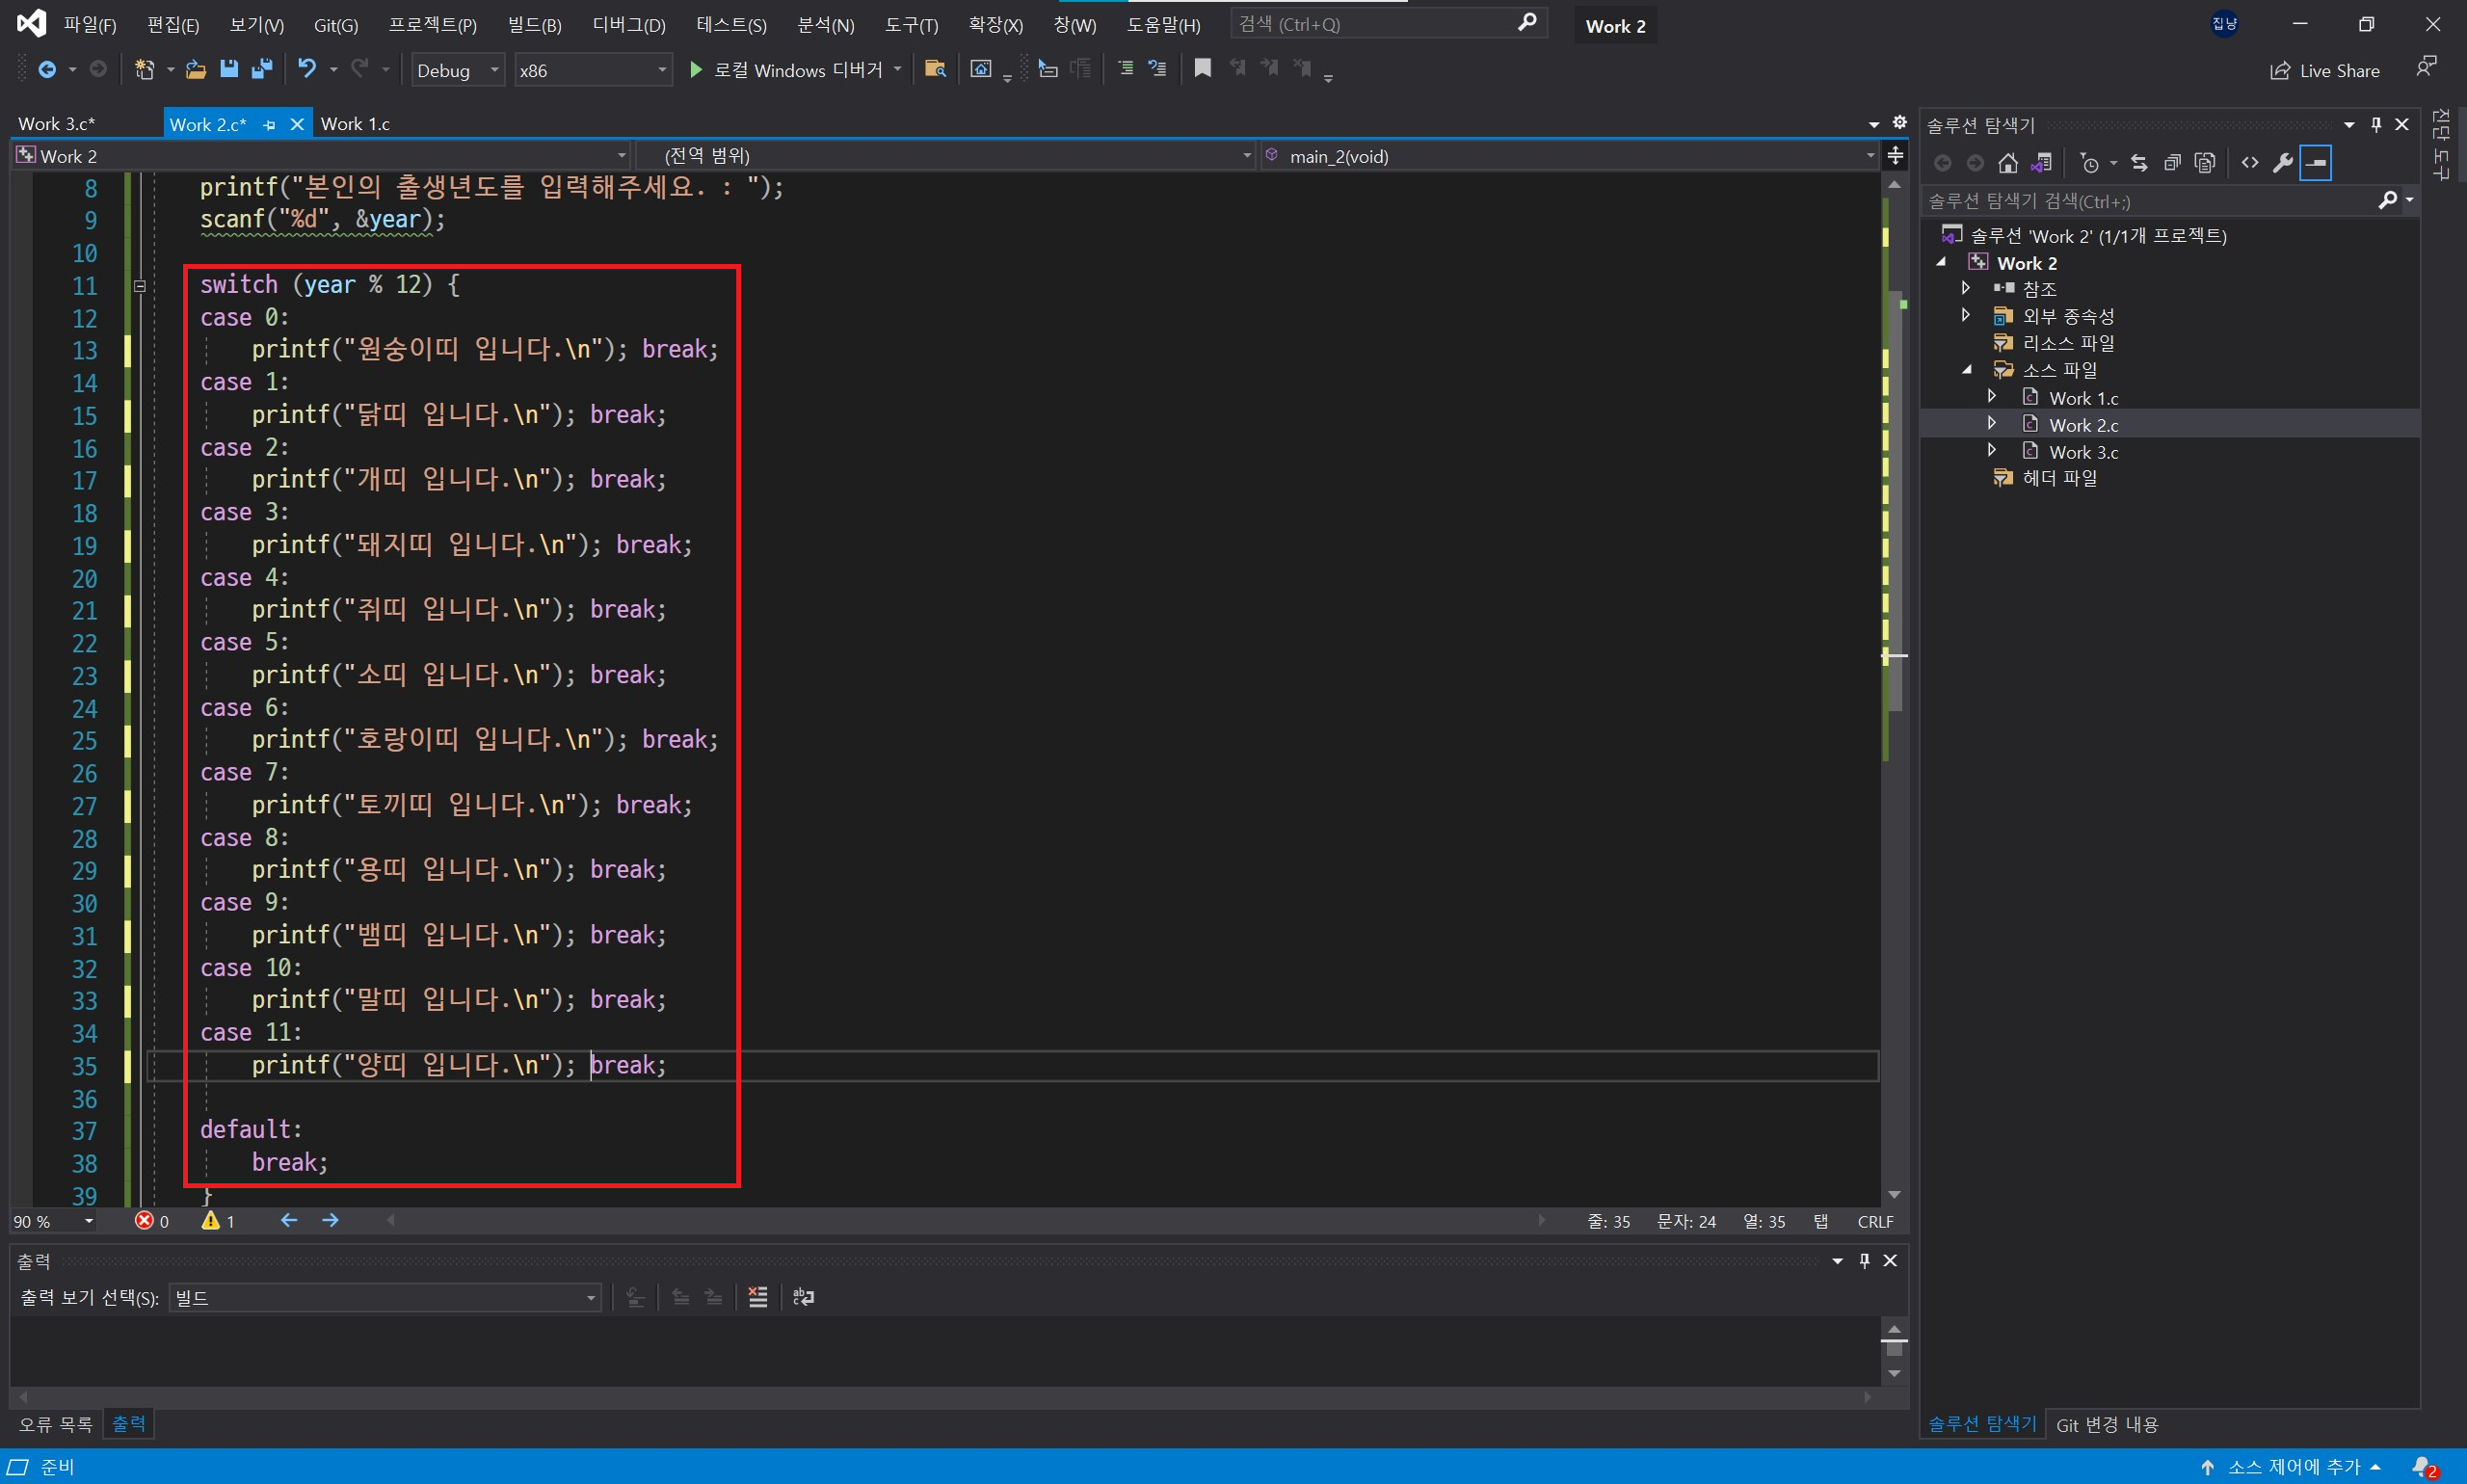Toggle auto-hide pin of Output panel
Image resolution: width=2467 pixels, height=1484 pixels.
[1864, 1260]
